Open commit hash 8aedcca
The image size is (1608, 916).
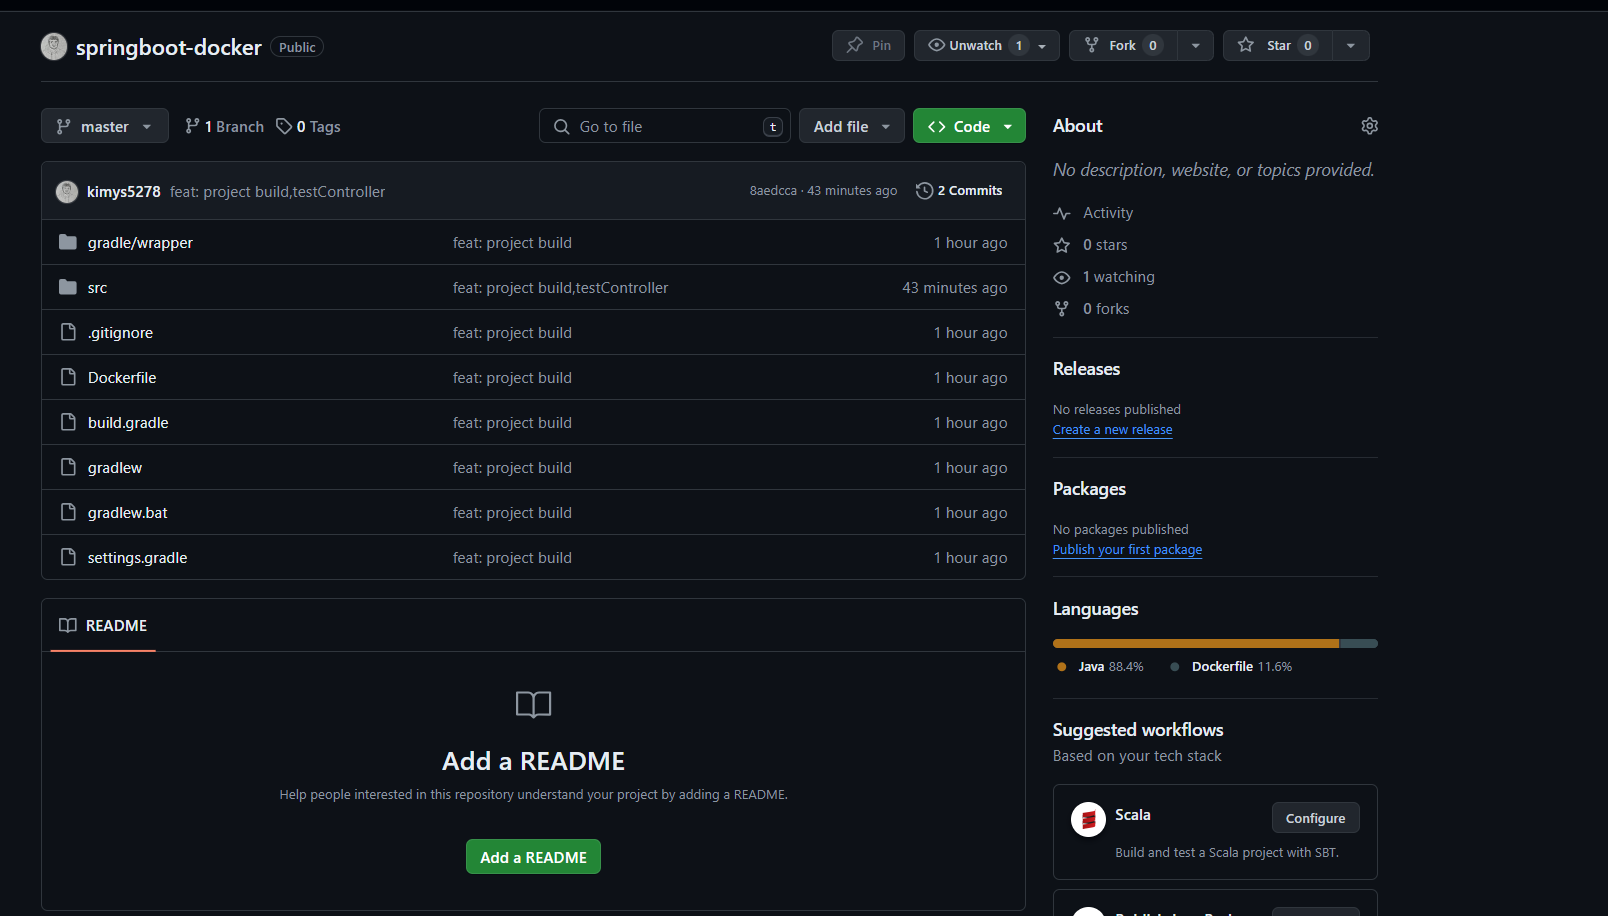[x=773, y=191]
